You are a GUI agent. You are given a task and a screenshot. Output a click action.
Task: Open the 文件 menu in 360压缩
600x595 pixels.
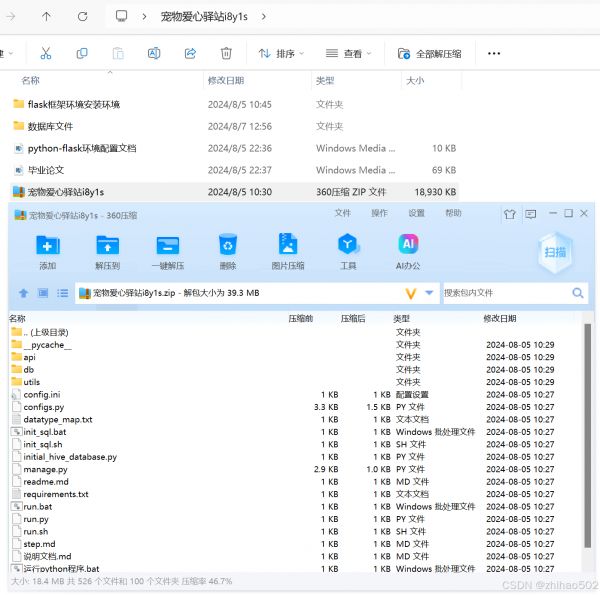pyautogui.click(x=342, y=213)
